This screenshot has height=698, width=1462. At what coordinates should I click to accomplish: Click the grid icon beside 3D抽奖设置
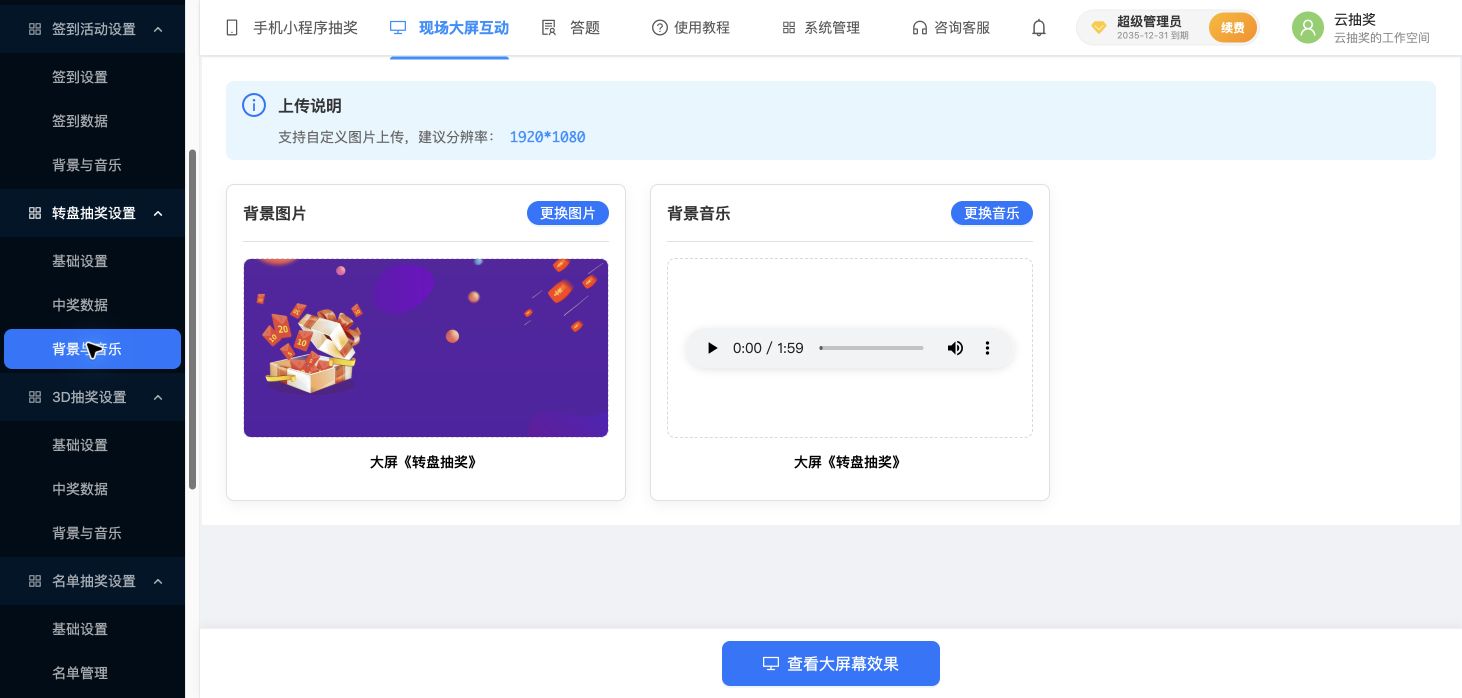(35, 397)
